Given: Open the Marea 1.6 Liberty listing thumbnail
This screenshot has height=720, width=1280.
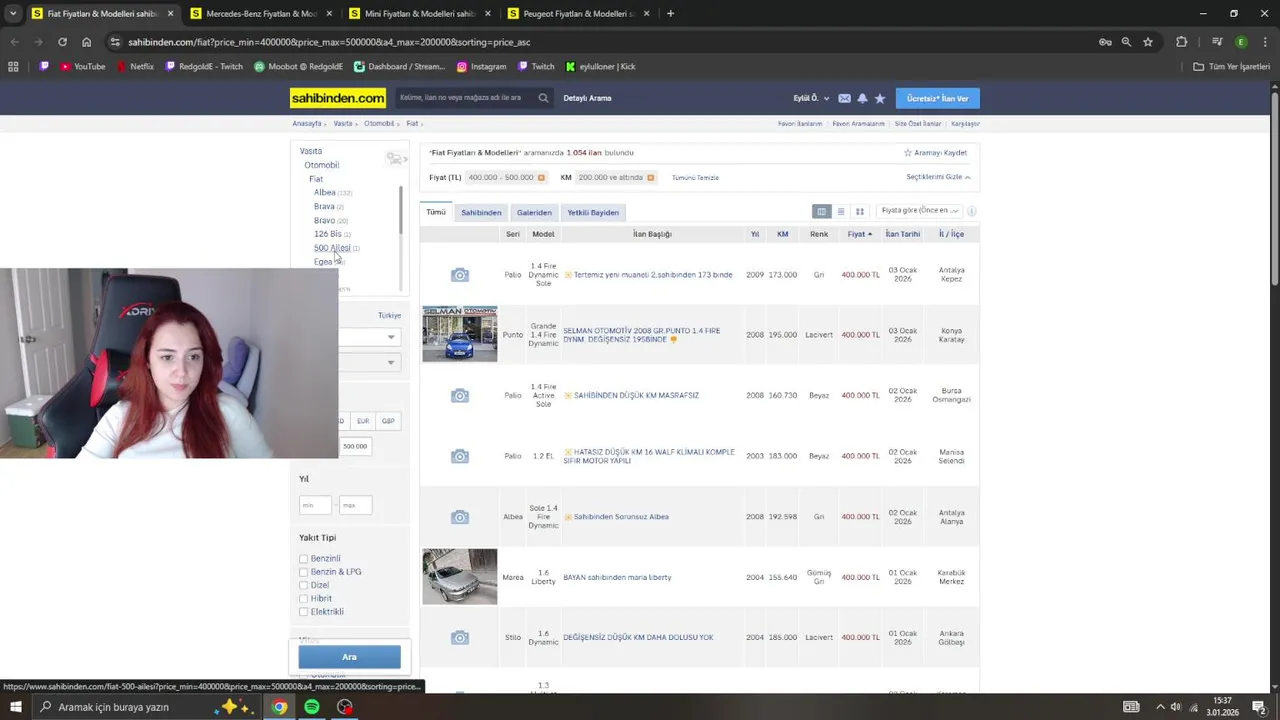Looking at the screenshot, I should pyautogui.click(x=459, y=577).
